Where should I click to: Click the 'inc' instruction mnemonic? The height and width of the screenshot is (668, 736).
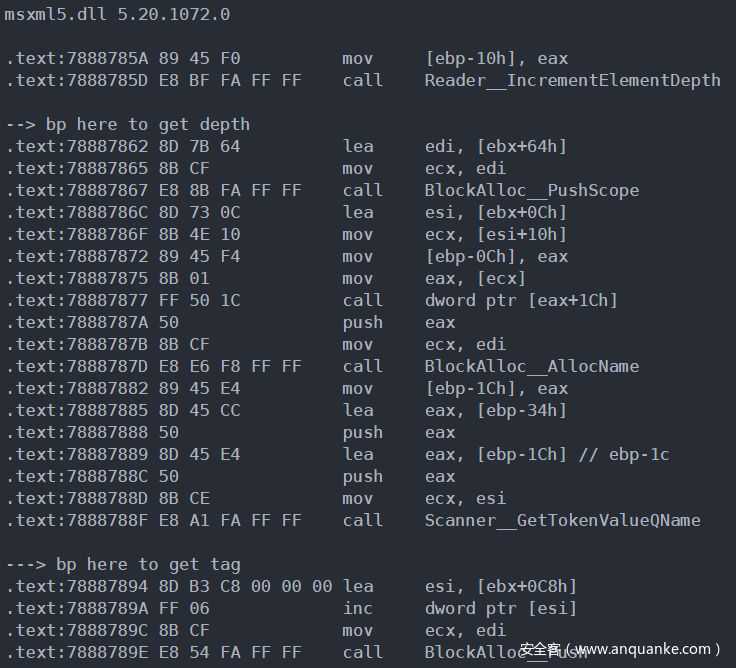[358, 608]
